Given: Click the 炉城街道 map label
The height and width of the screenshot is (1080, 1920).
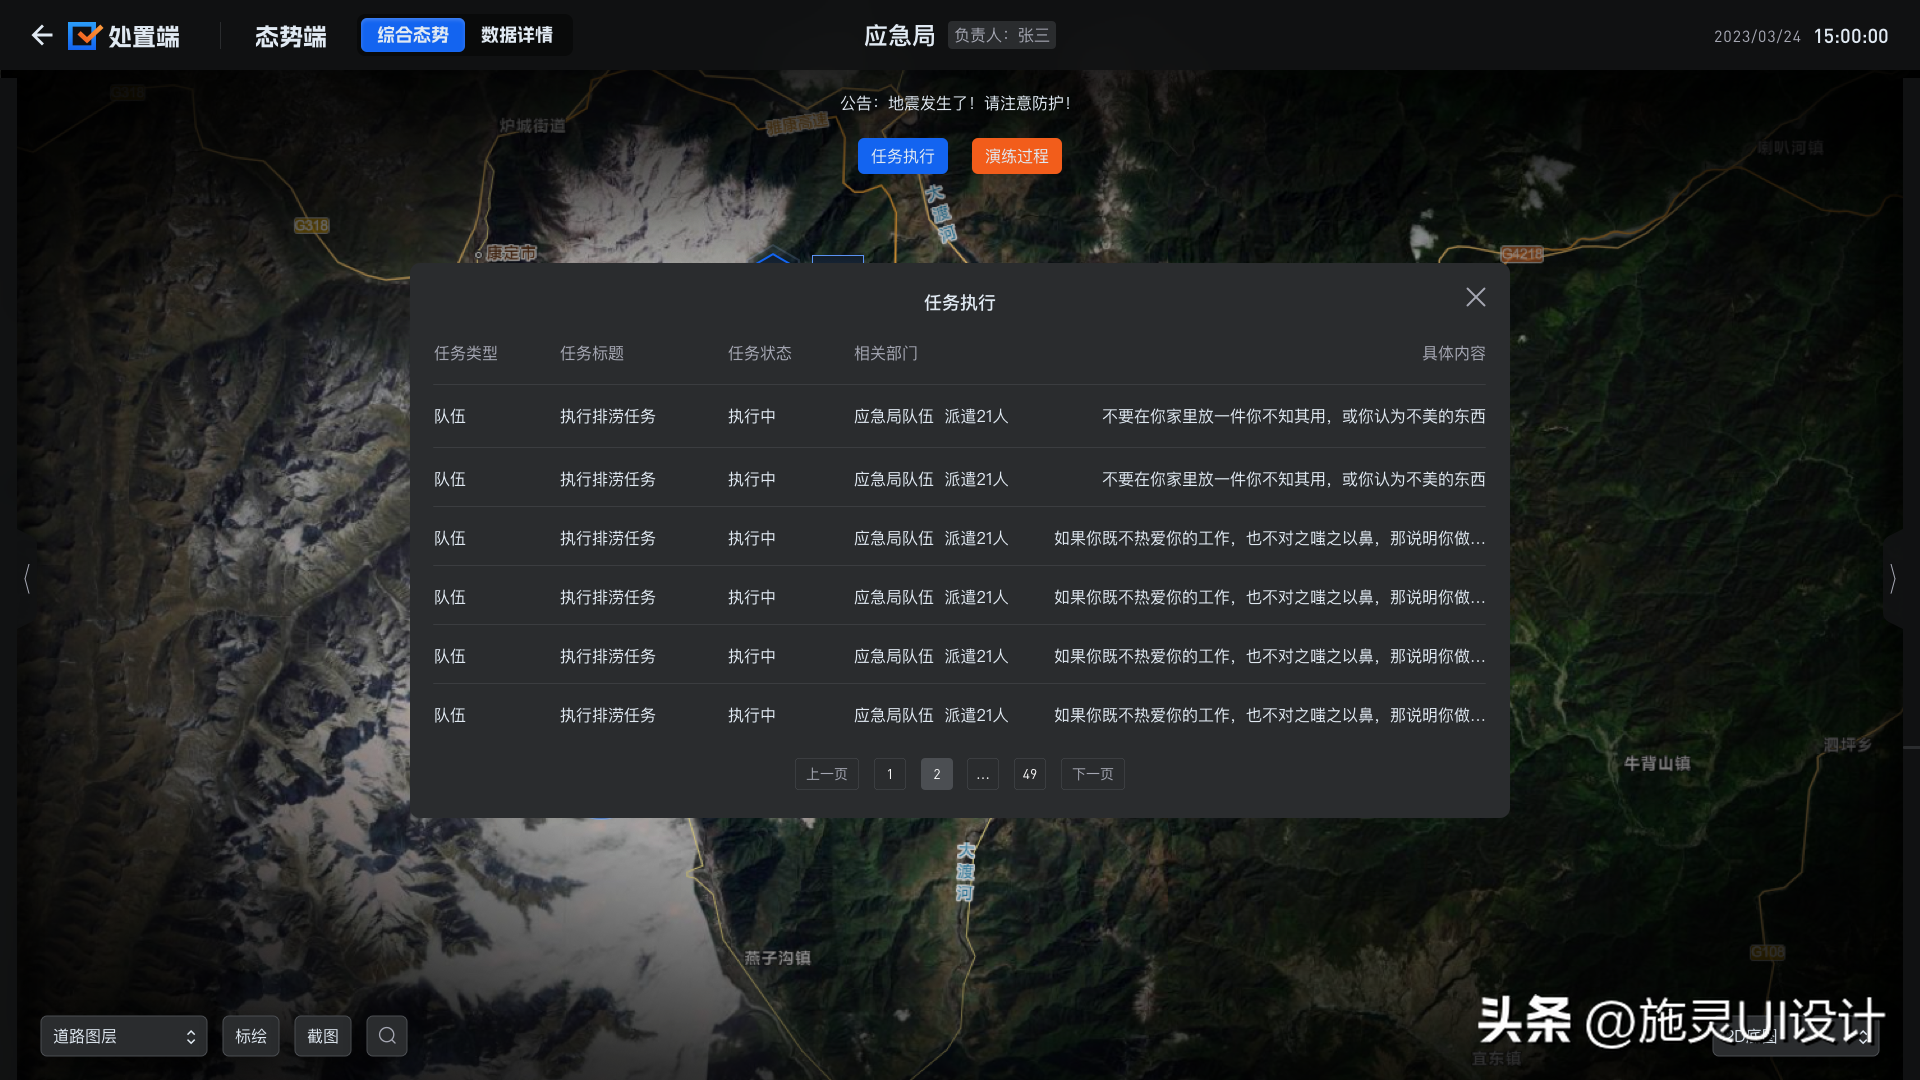Looking at the screenshot, I should click(533, 126).
